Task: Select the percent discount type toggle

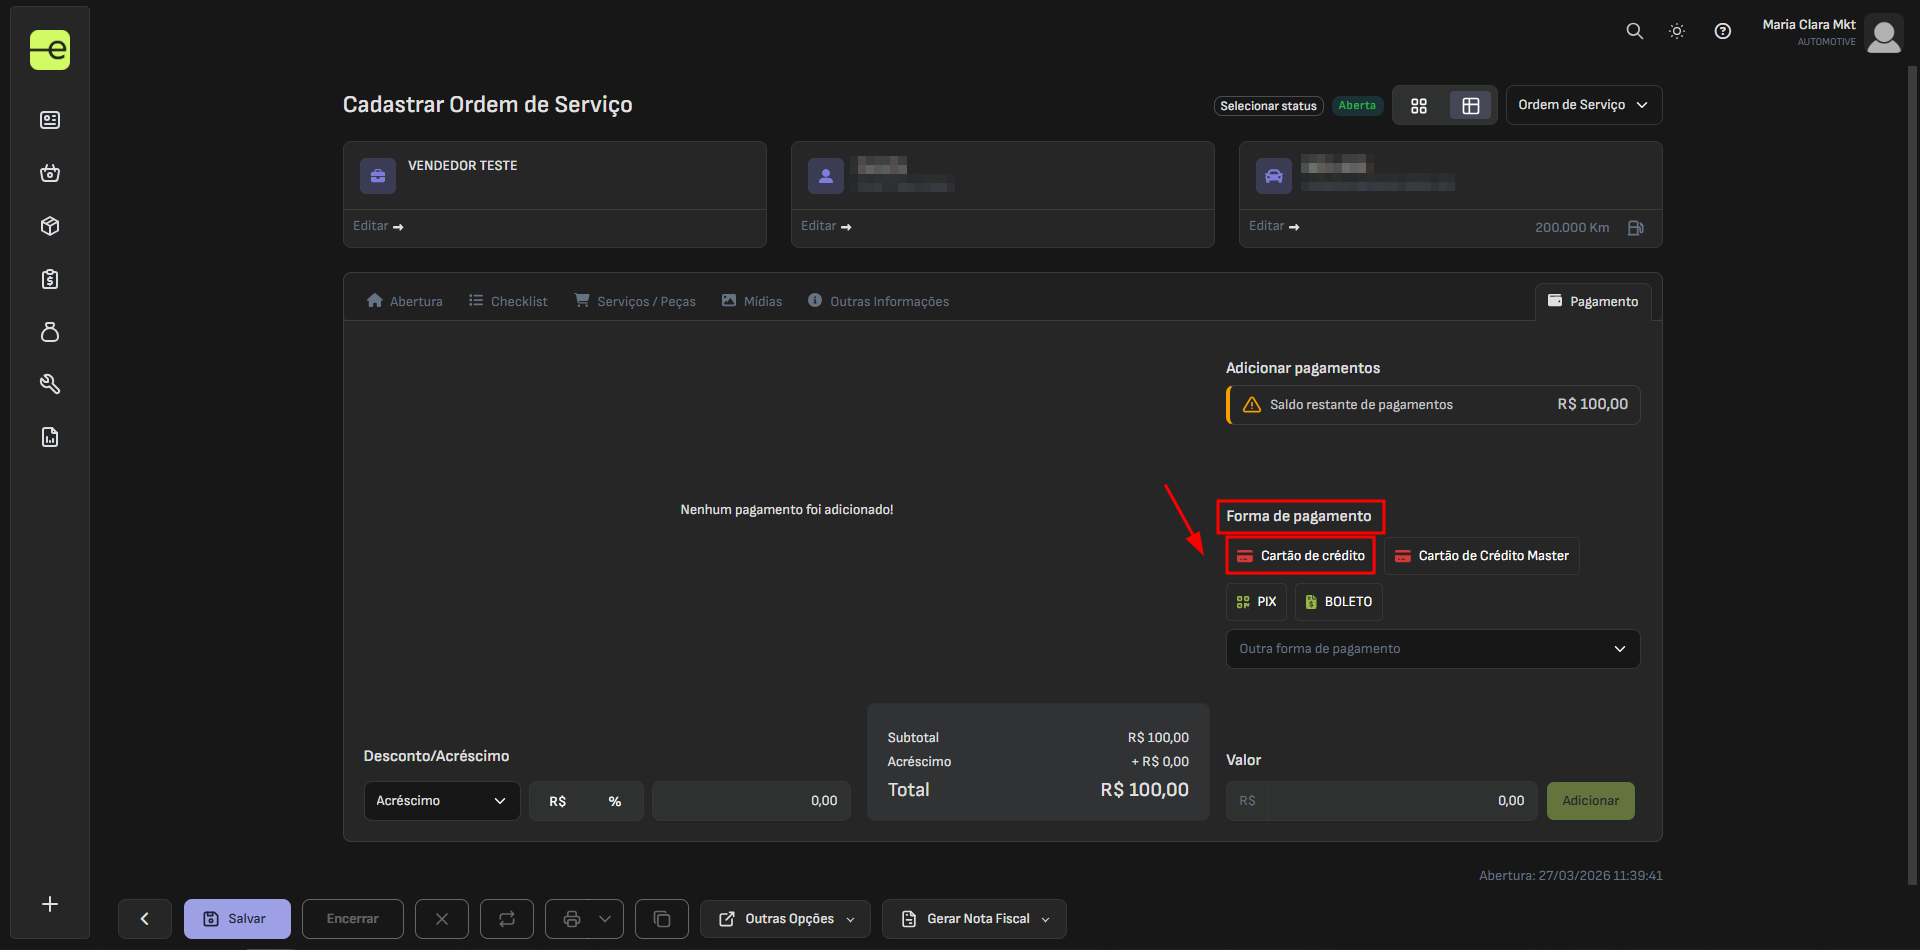Action: point(614,801)
